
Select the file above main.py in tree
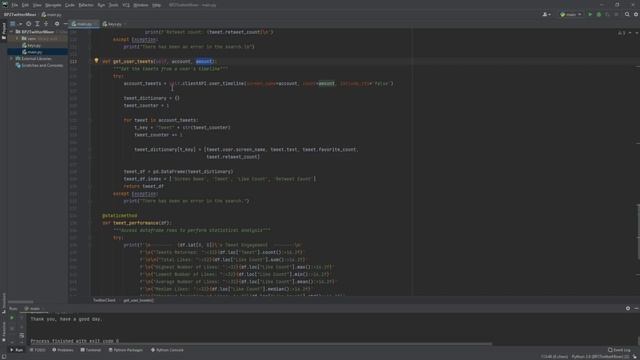click(x=32, y=46)
